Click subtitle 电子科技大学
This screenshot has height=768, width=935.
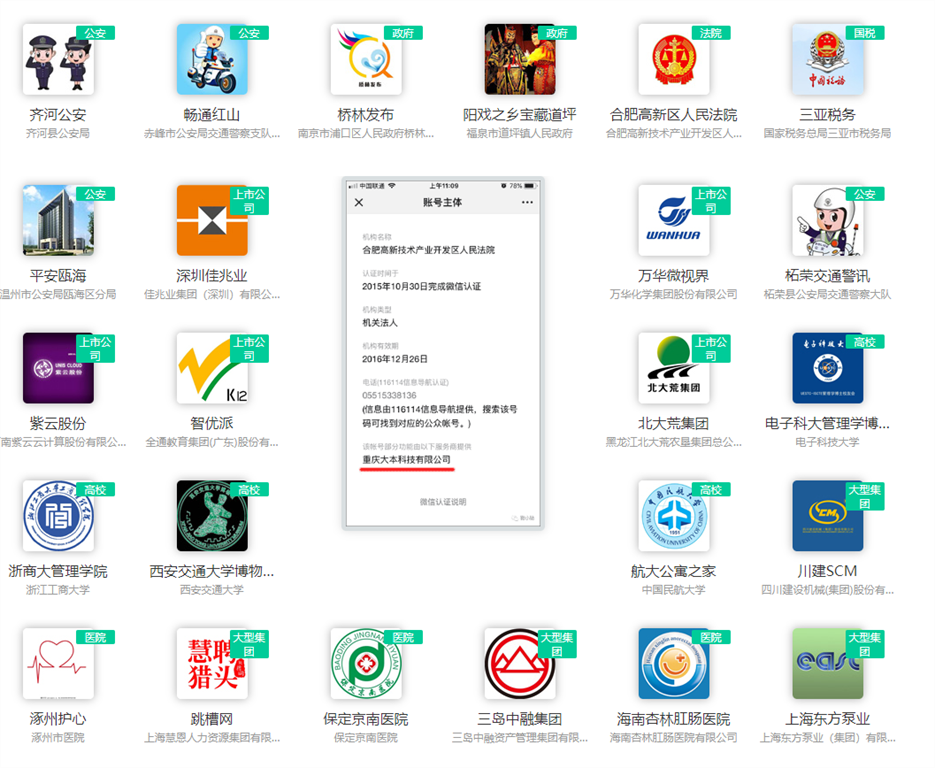point(827,442)
